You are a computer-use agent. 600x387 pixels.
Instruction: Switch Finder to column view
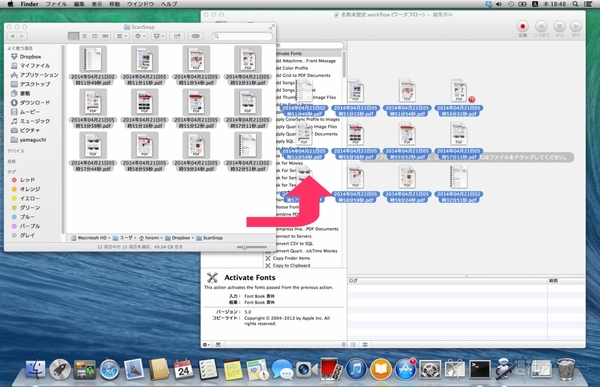(x=95, y=36)
